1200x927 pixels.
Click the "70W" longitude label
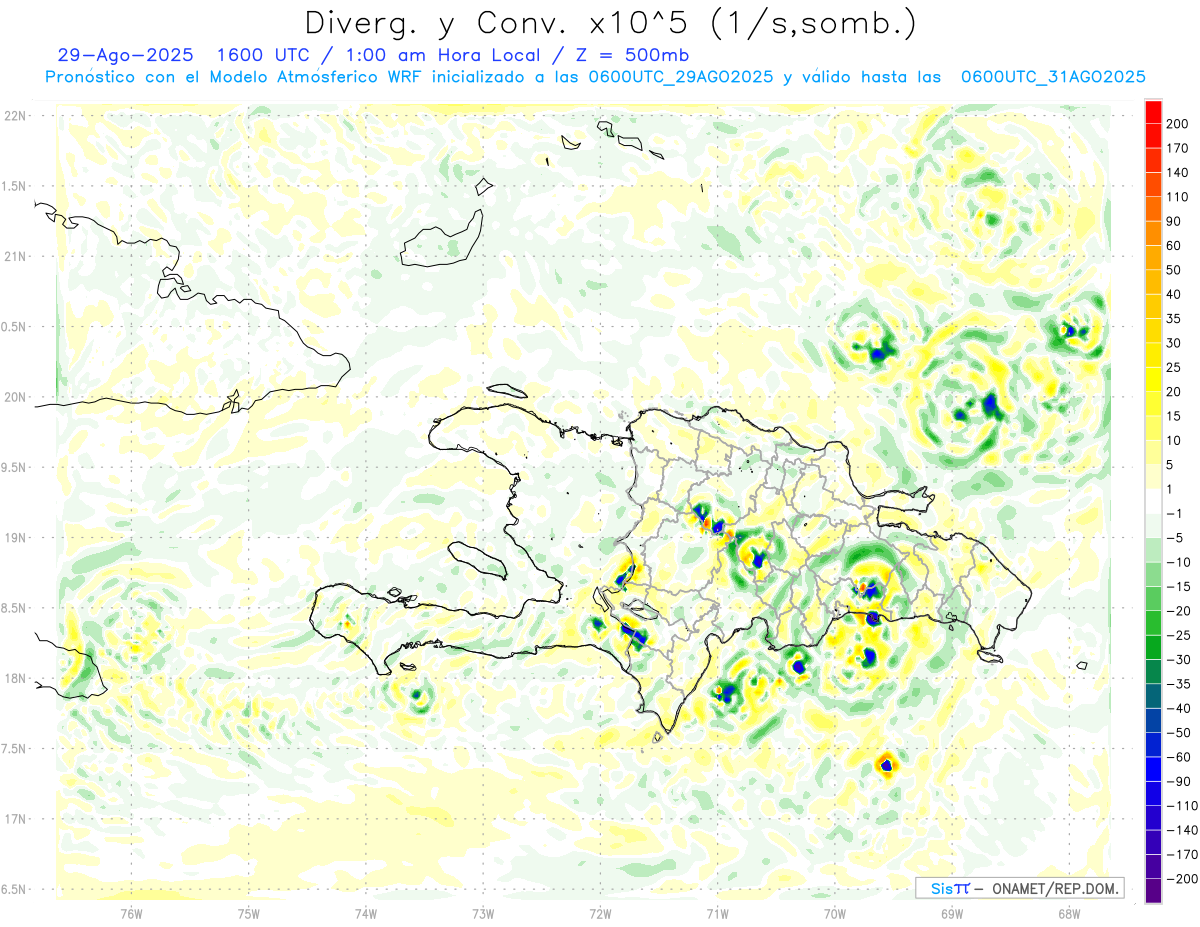[x=835, y=913]
